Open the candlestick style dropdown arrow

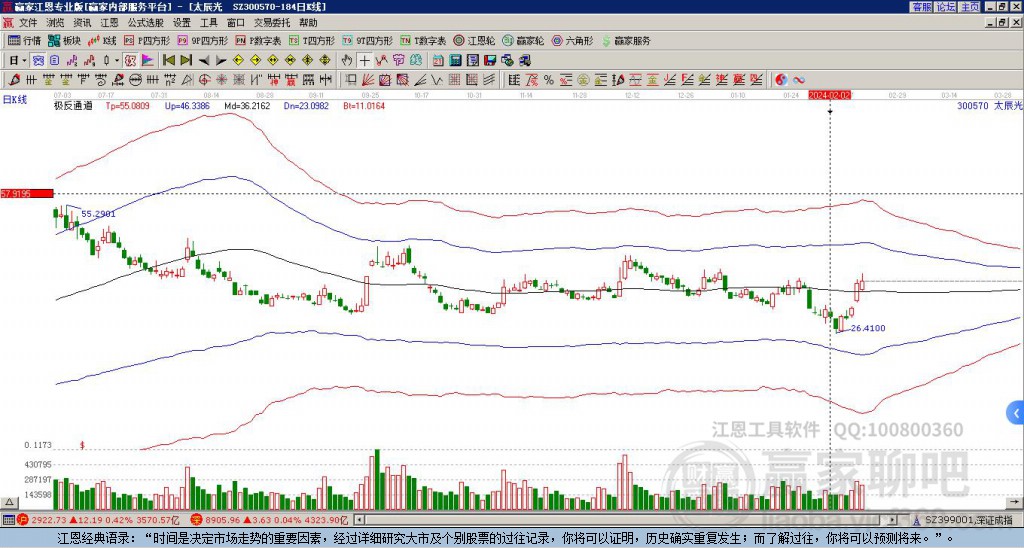coord(117,61)
